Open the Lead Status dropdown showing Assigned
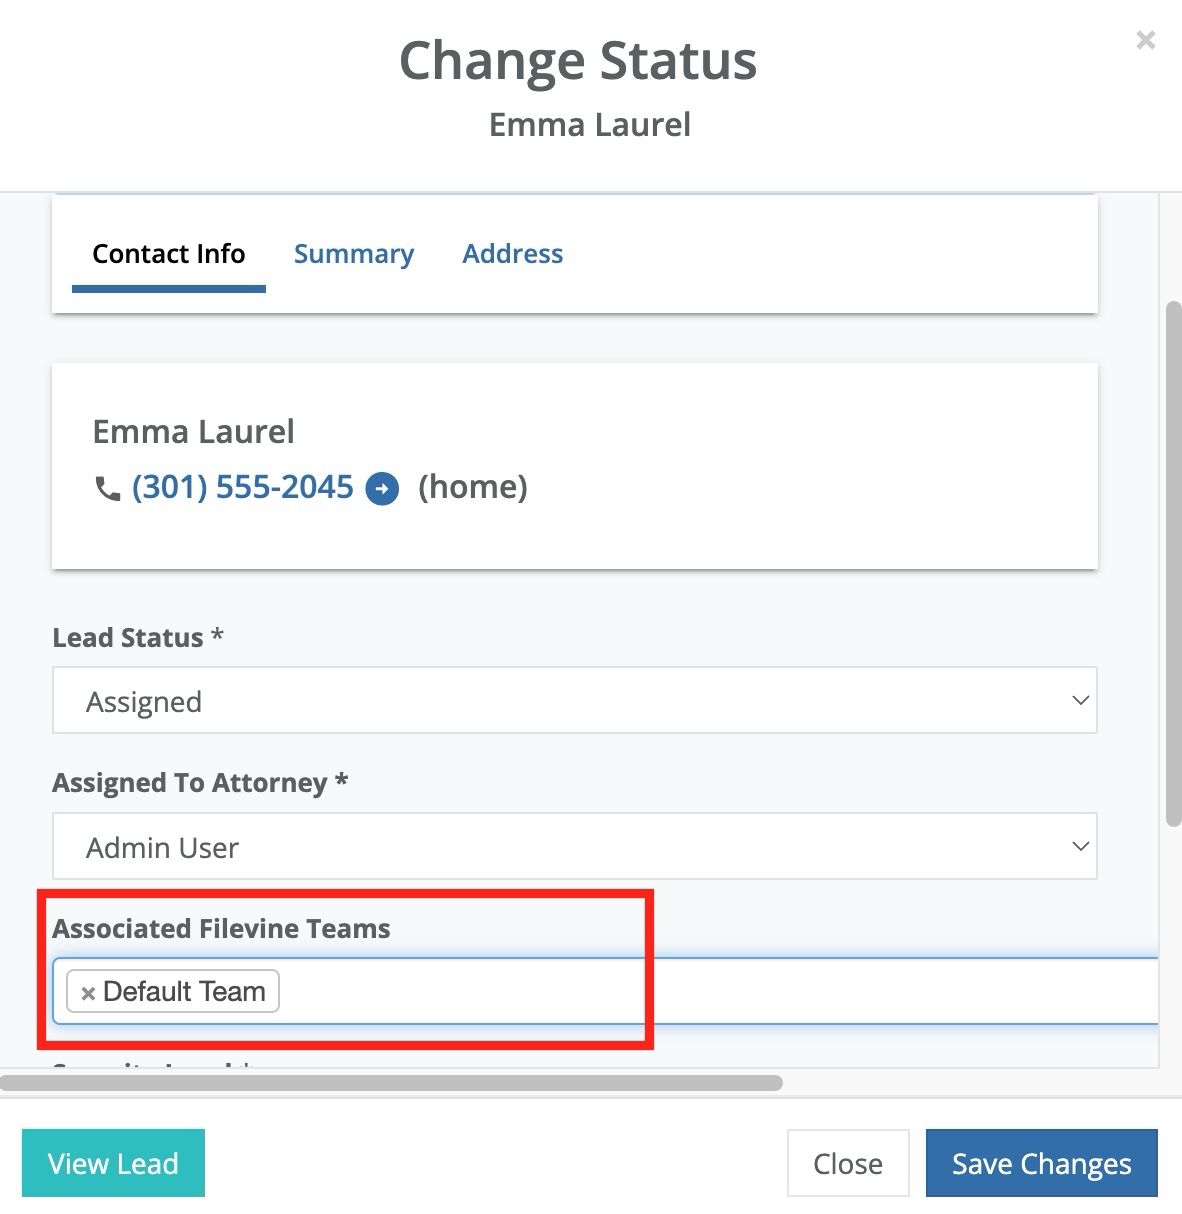 [575, 700]
